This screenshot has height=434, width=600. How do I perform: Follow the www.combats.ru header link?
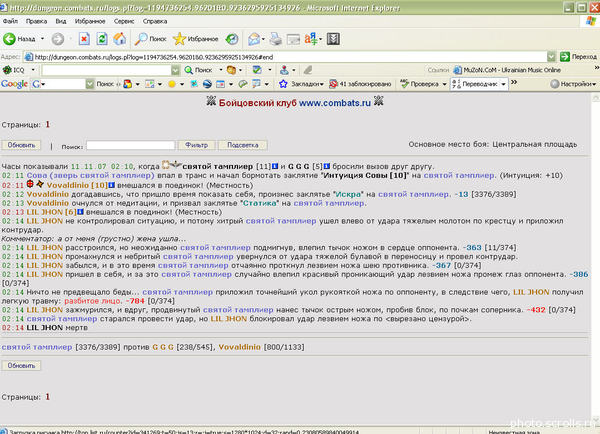[335, 103]
